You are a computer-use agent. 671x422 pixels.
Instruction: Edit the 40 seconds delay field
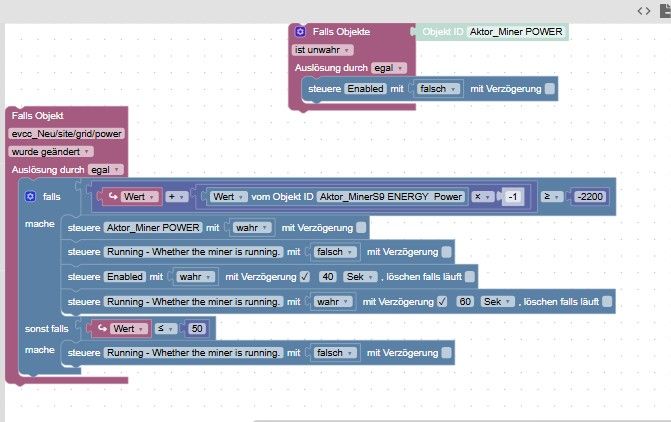[328, 276]
